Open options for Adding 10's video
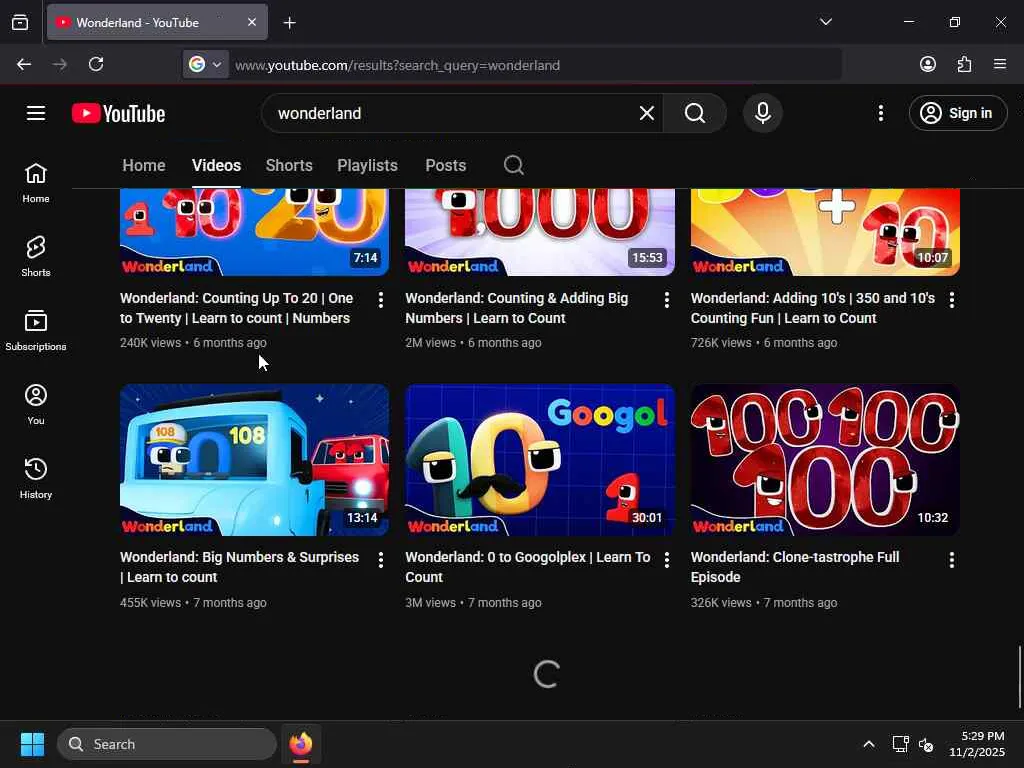The height and width of the screenshot is (768, 1024). click(x=952, y=300)
